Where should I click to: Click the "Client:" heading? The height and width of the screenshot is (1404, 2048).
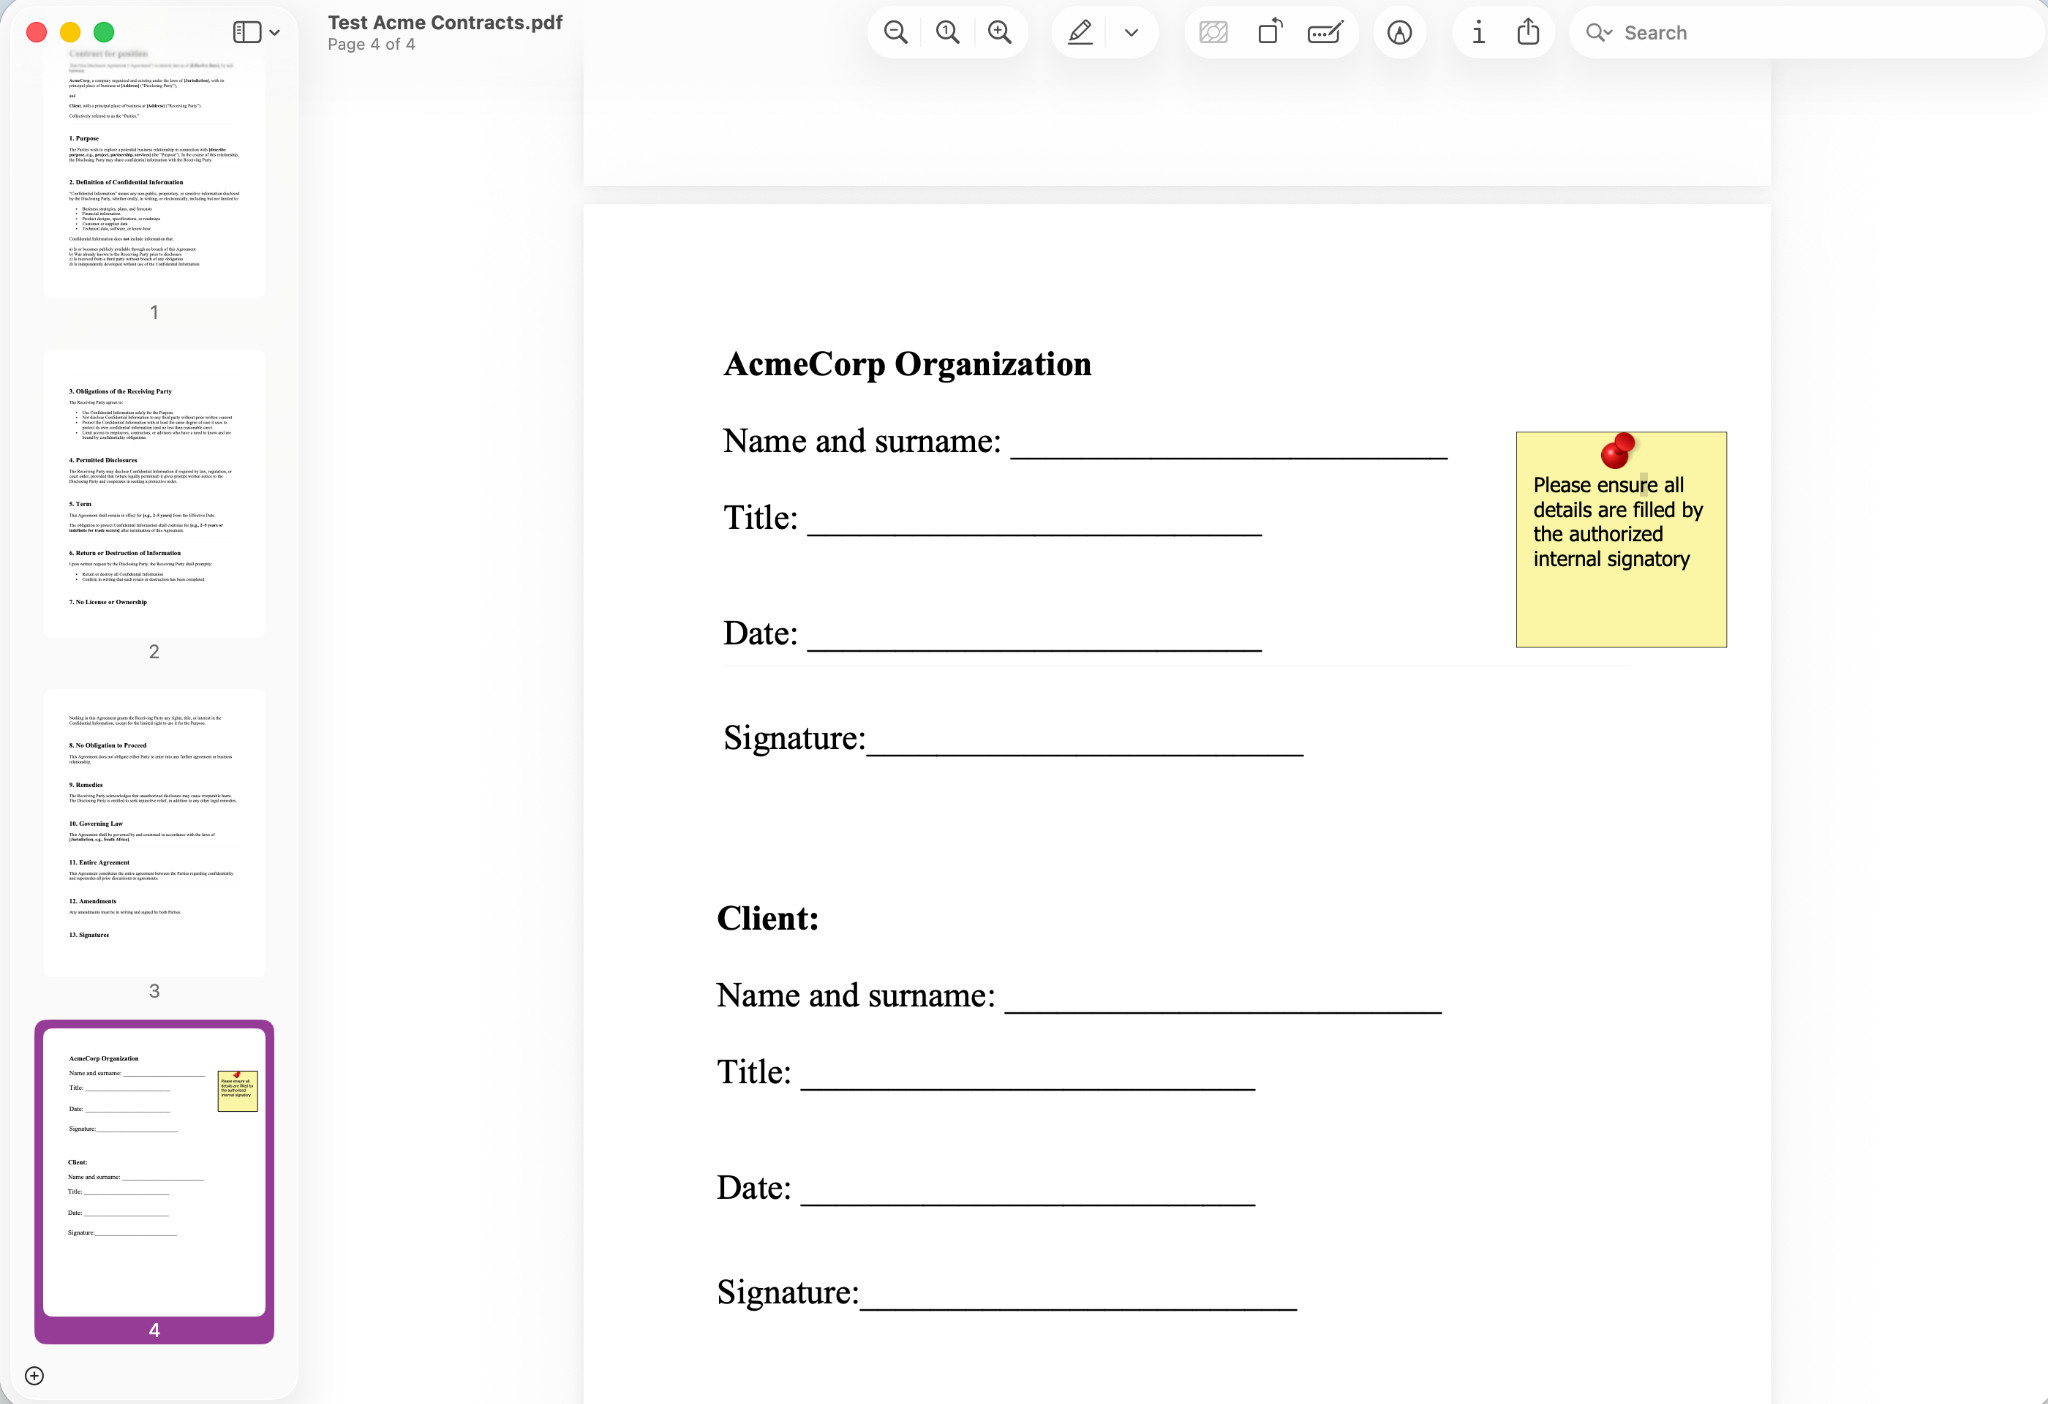(768, 919)
